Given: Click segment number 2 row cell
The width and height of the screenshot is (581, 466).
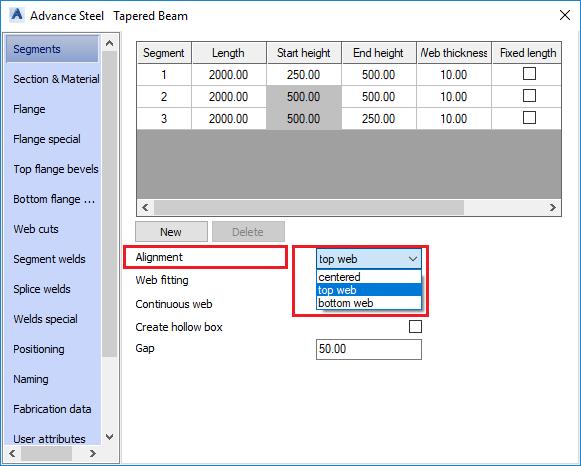Looking at the screenshot, I should coord(164,97).
